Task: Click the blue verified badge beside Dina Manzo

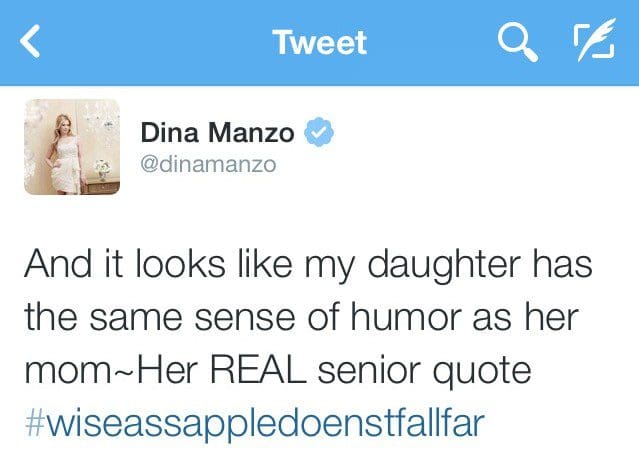Action: tap(319, 132)
